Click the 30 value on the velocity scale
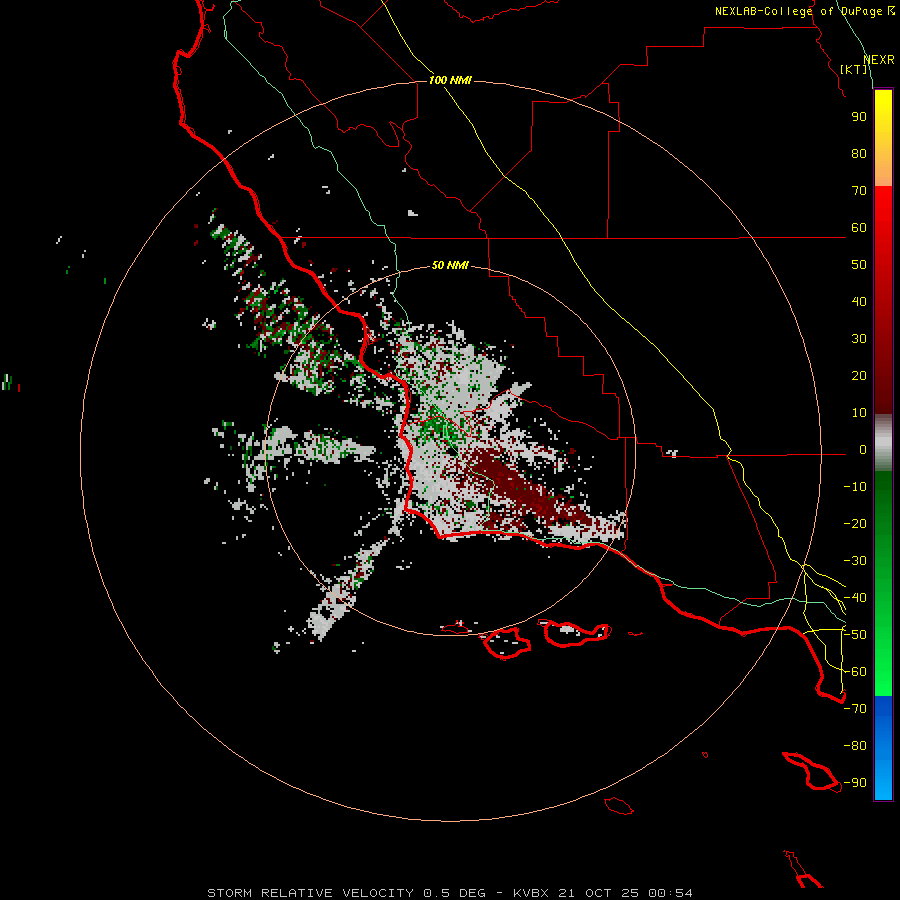The height and width of the screenshot is (900, 900). pyautogui.click(x=859, y=339)
